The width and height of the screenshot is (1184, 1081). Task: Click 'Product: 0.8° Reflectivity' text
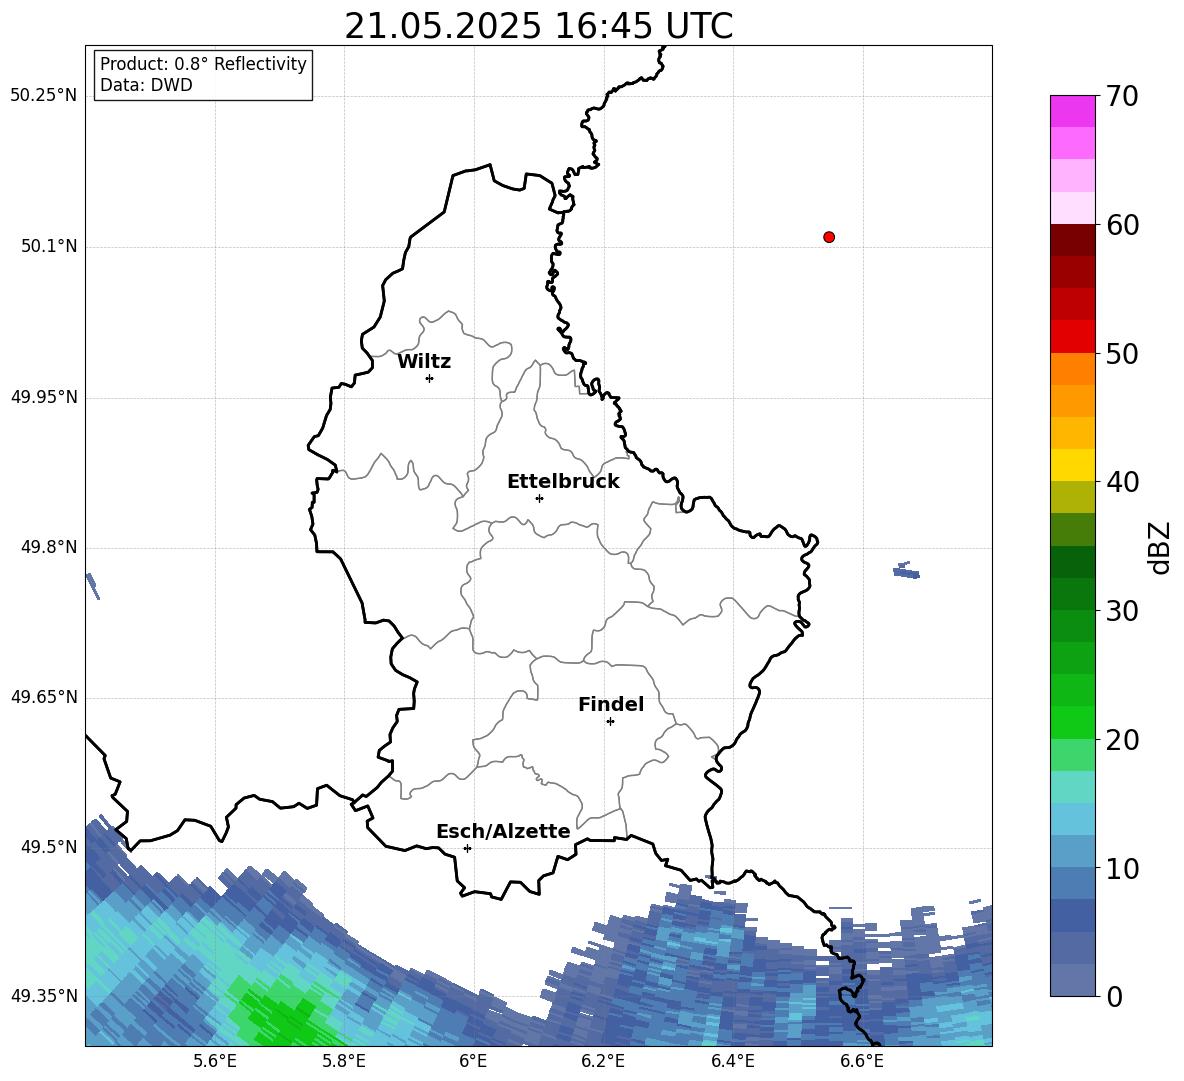tap(203, 63)
